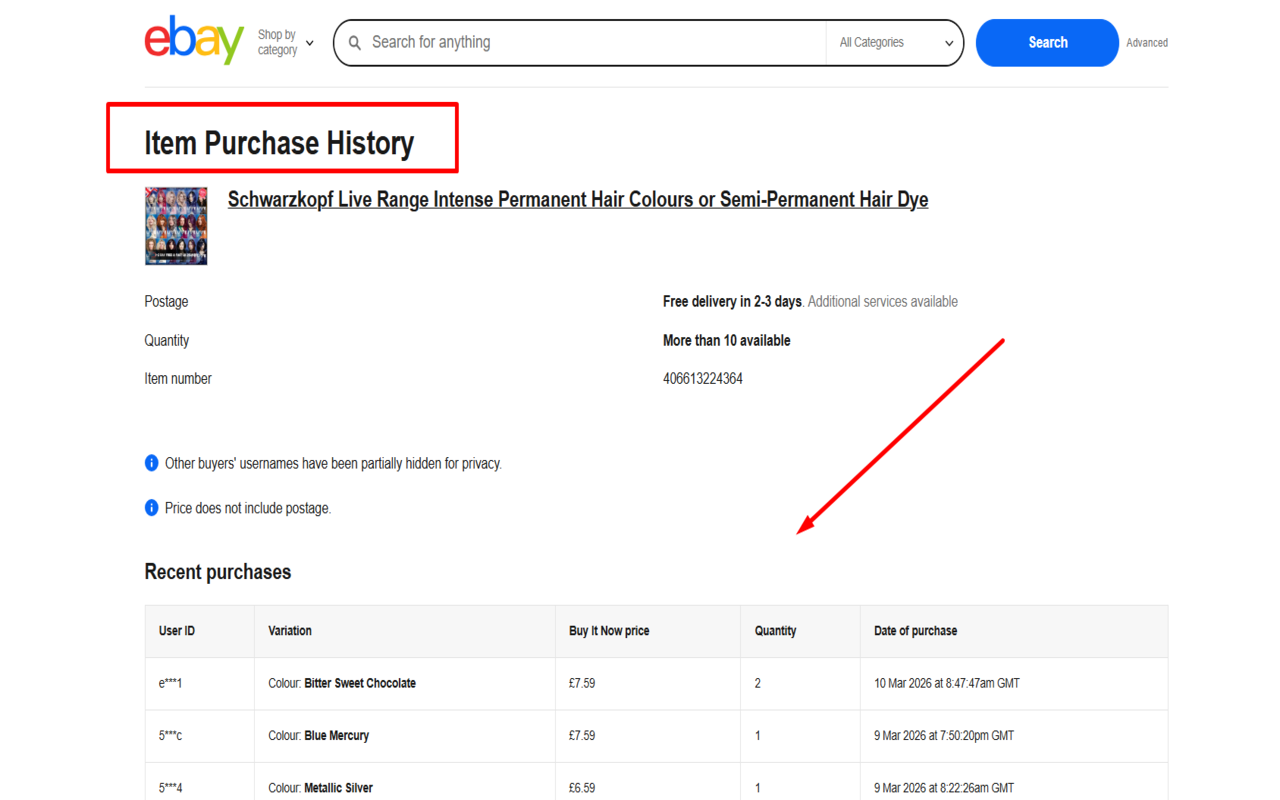Click quantity 2 in e***1 row
The width and height of the screenshot is (1280, 800).
(x=758, y=684)
